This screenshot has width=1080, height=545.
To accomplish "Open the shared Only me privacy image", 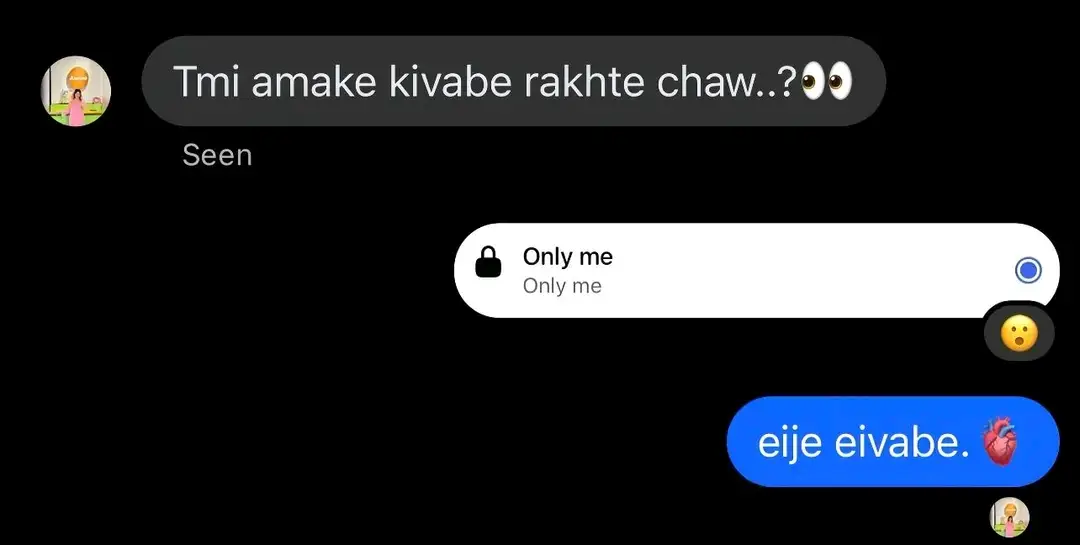I will pyautogui.click(x=756, y=270).
